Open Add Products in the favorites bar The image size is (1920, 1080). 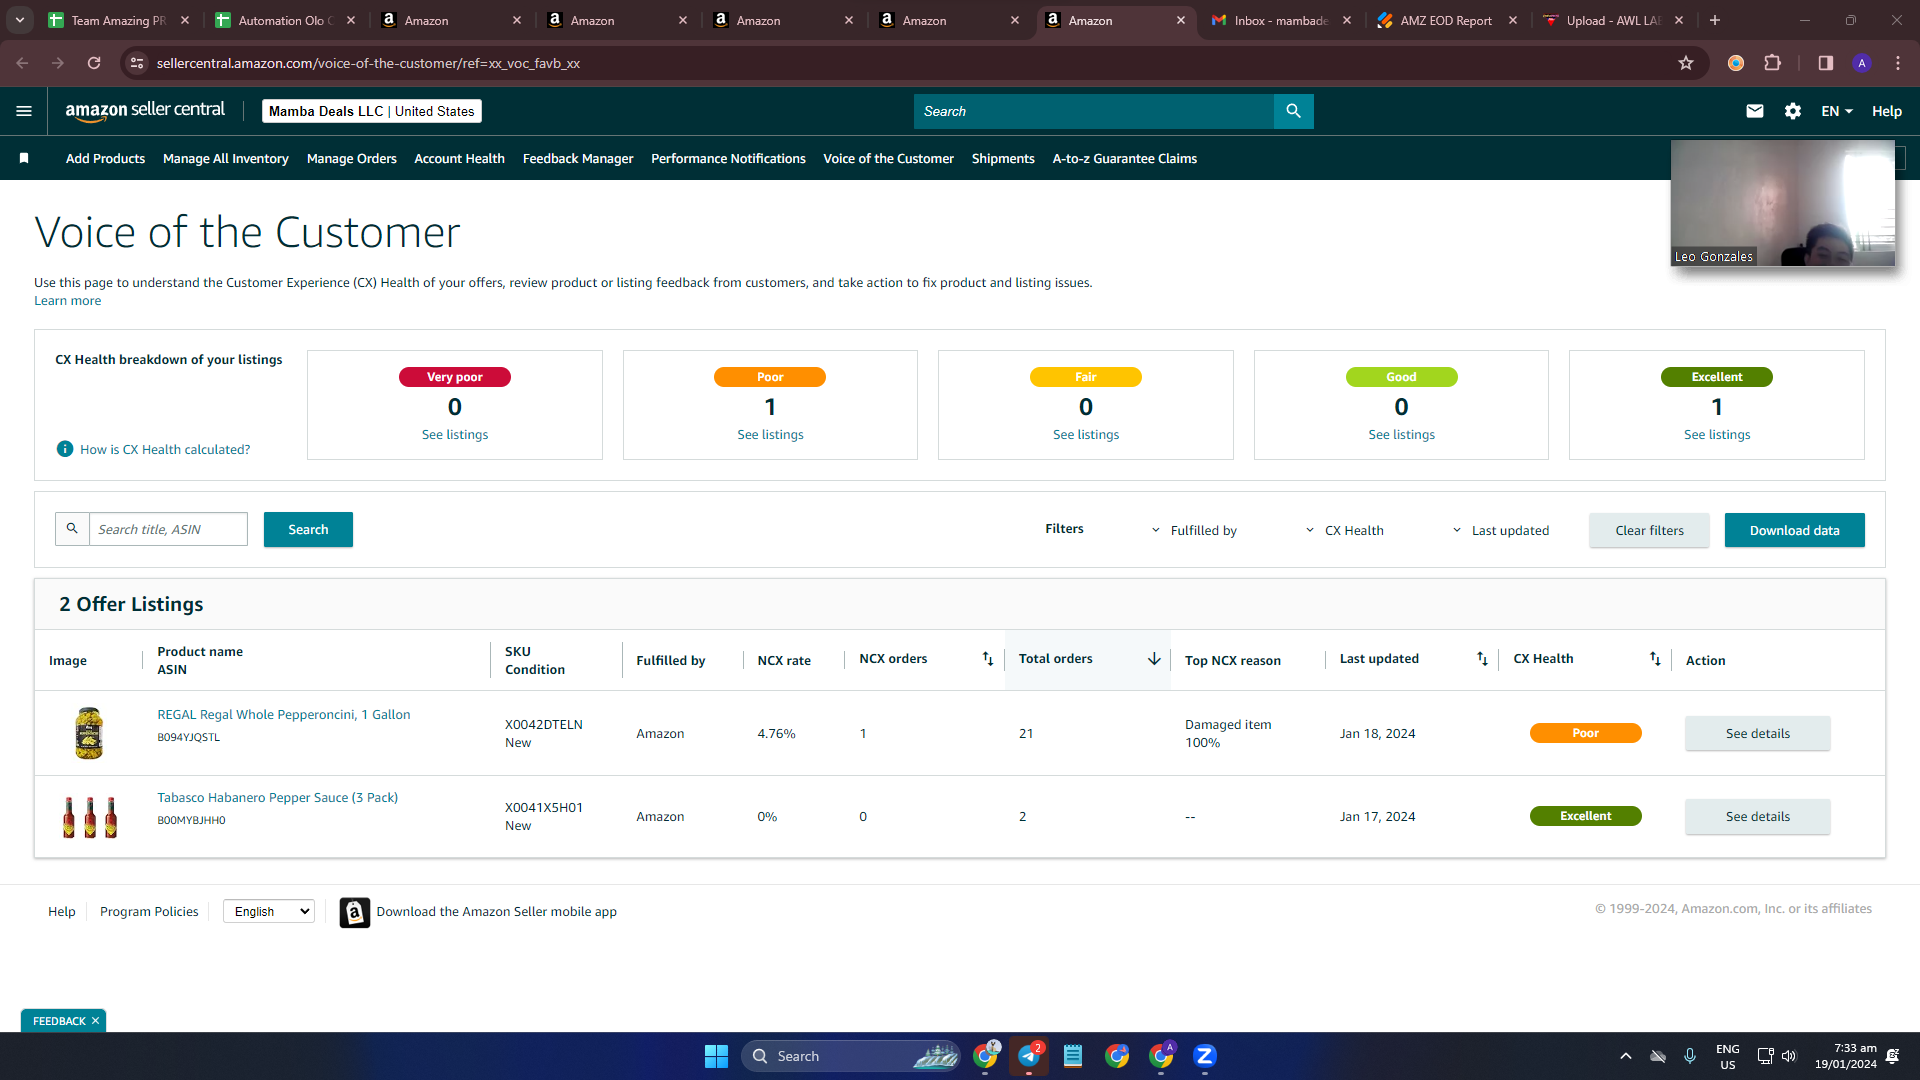pyautogui.click(x=105, y=158)
